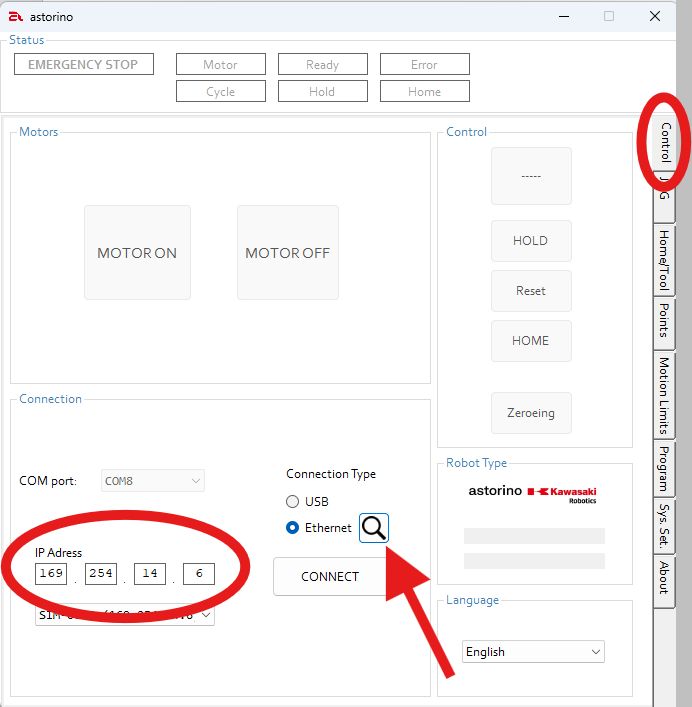Open the COM port dropdown

pyautogui.click(x=153, y=481)
